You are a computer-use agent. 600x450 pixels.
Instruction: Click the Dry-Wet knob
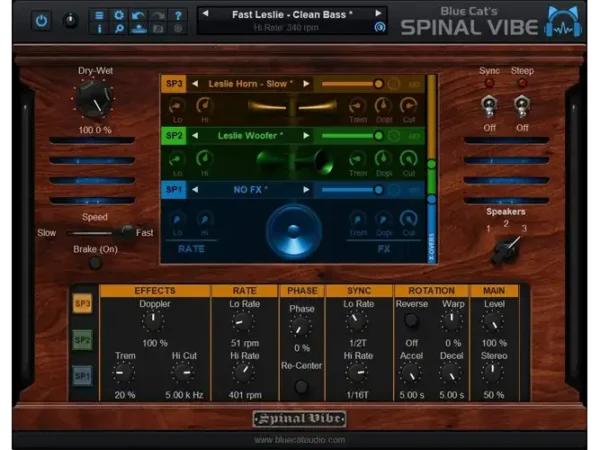coord(95,99)
